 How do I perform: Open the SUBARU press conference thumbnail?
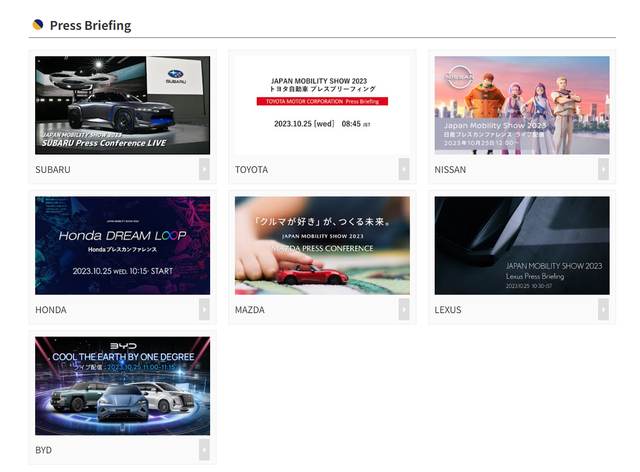coord(122,105)
